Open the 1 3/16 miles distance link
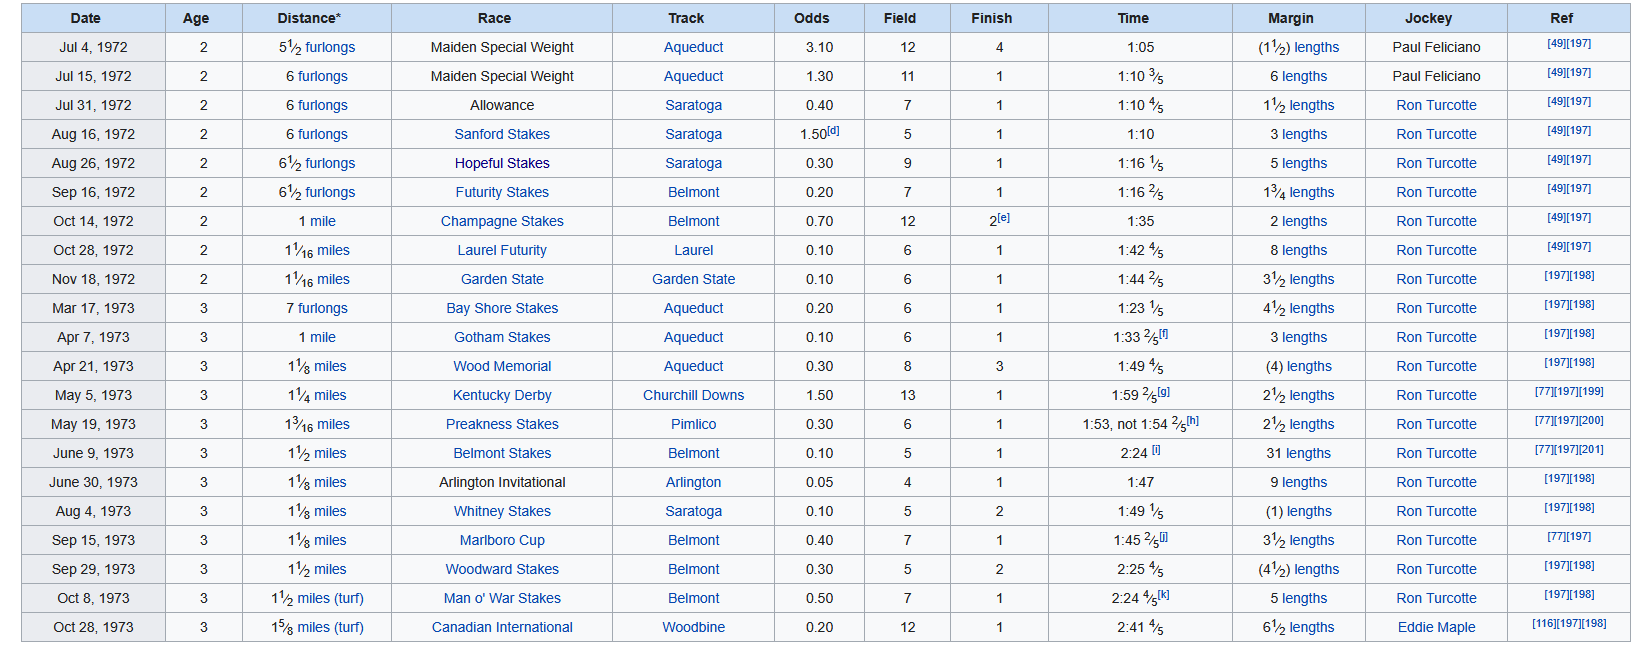The width and height of the screenshot is (1649, 649). pyautogui.click(x=333, y=424)
